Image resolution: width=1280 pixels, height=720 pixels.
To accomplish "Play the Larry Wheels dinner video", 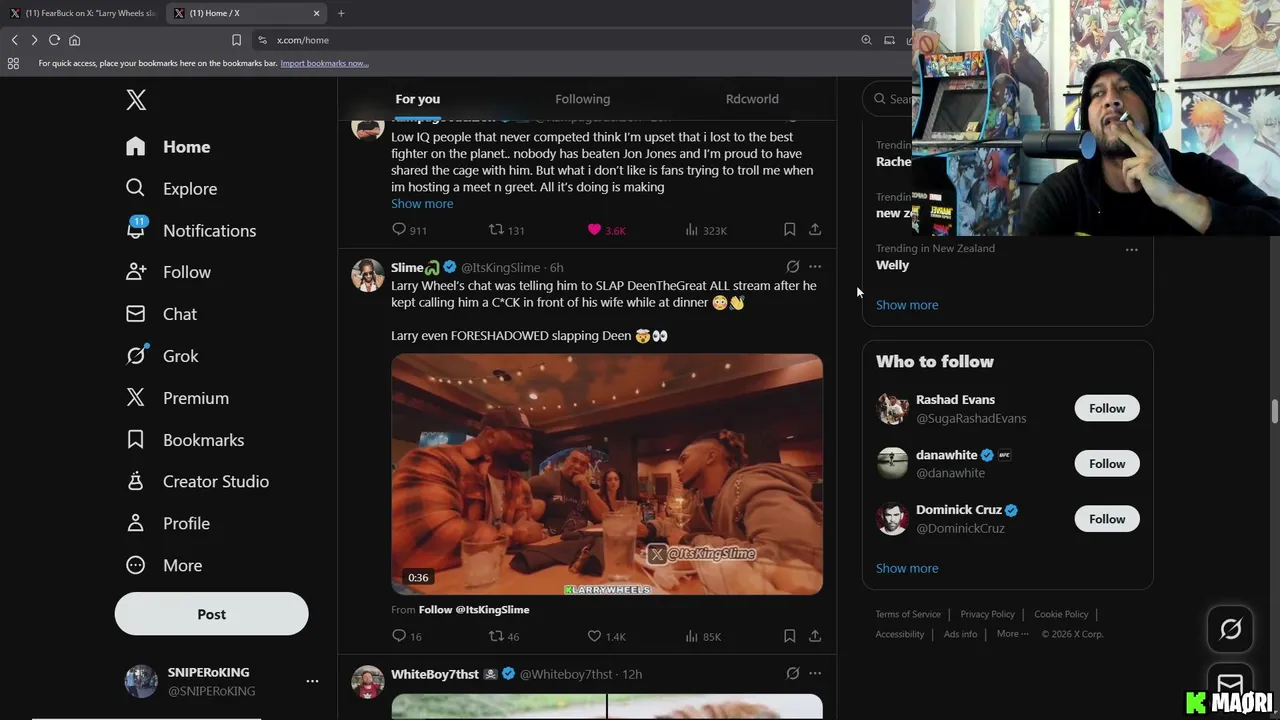I will click(x=607, y=474).
